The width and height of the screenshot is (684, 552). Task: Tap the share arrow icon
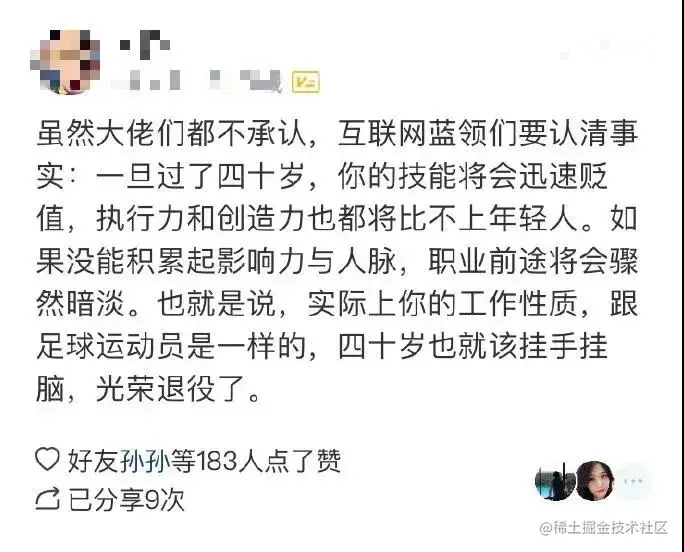[47, 500]
